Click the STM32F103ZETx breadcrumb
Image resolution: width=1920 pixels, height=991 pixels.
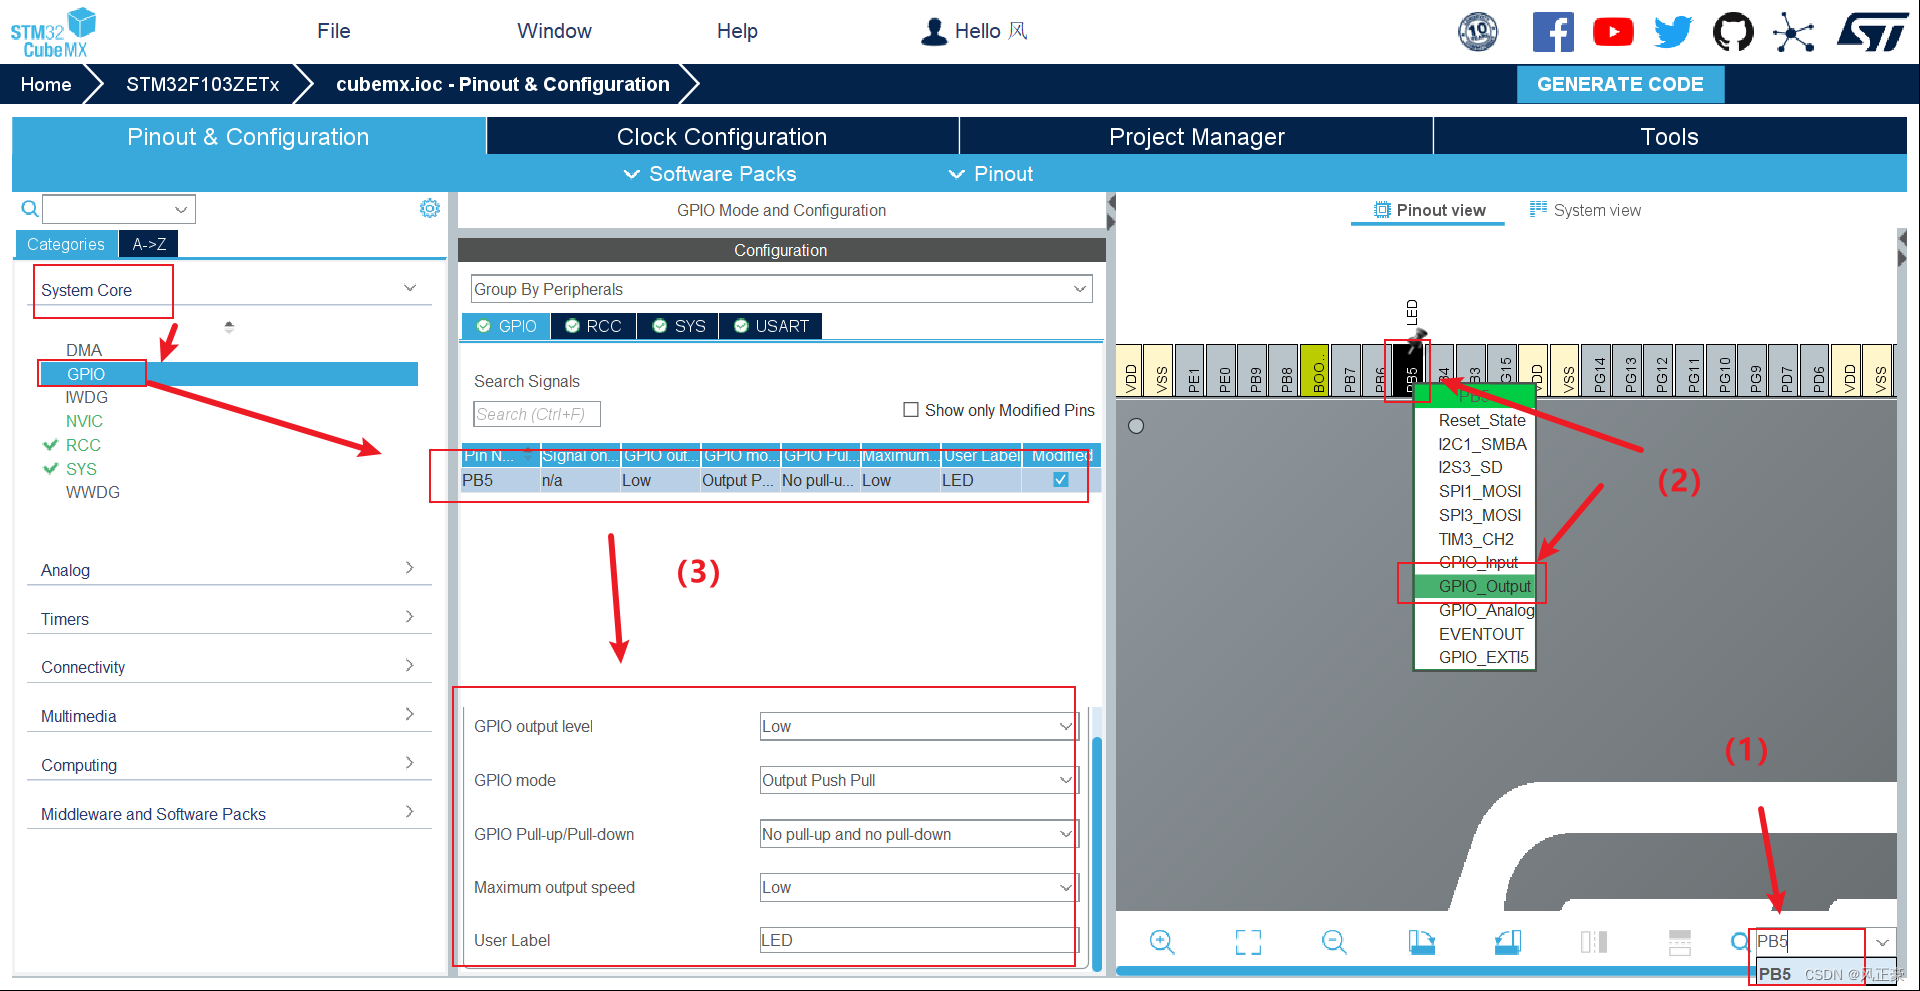click(x=203, y=84)
